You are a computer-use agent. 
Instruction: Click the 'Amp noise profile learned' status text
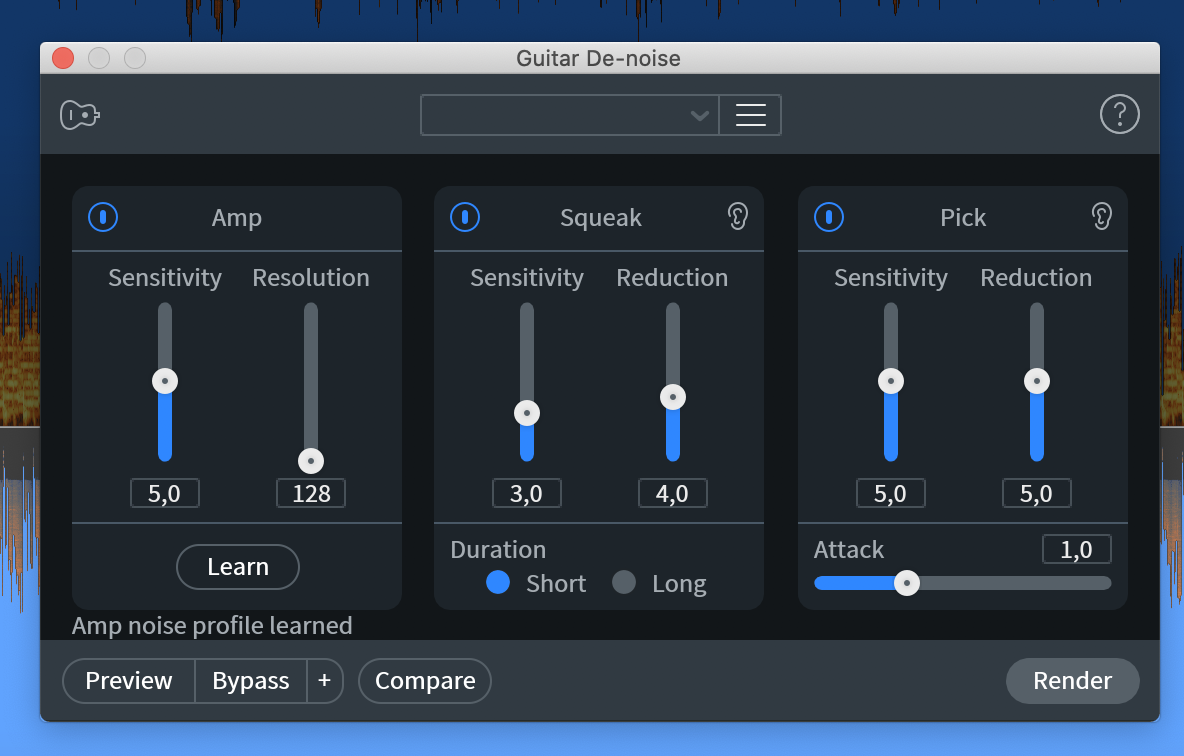[212, 625]
